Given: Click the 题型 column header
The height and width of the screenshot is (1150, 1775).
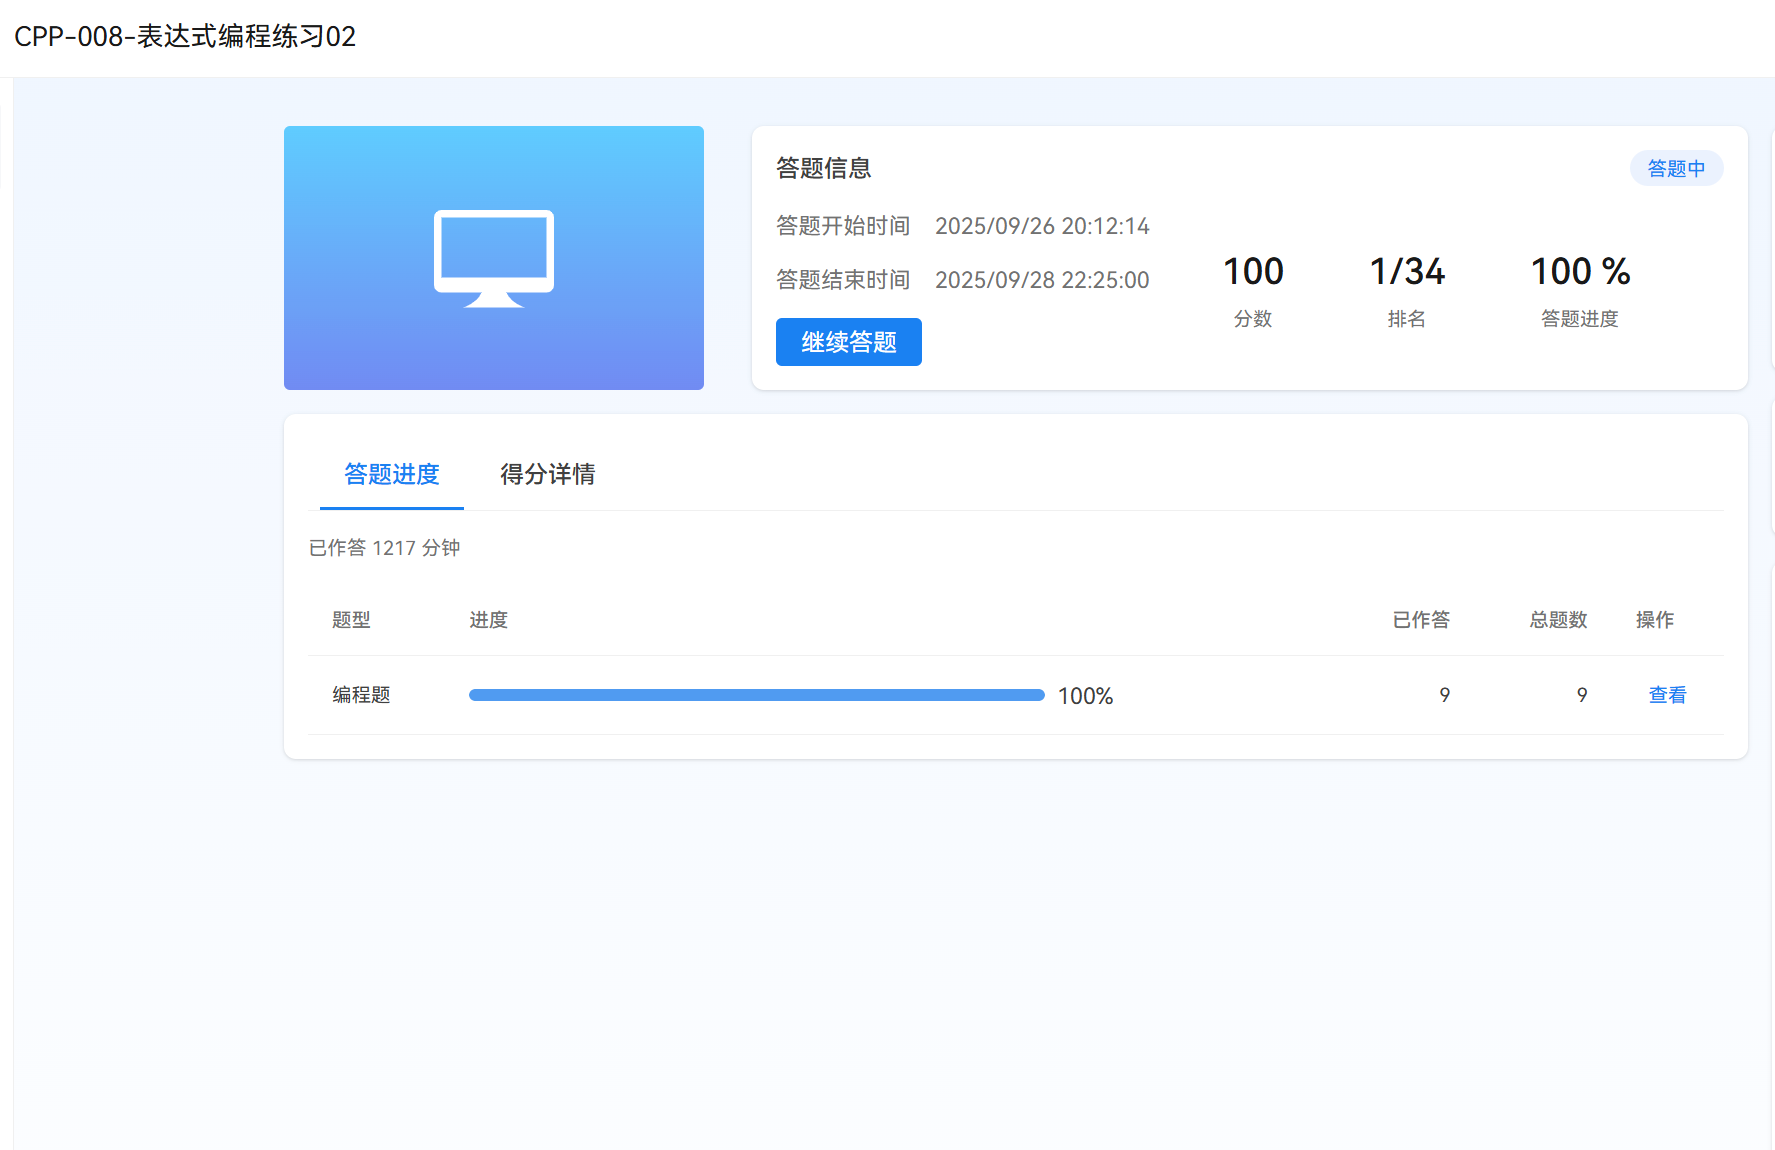Looking at the screenshot, I should [x=351, y=620].
